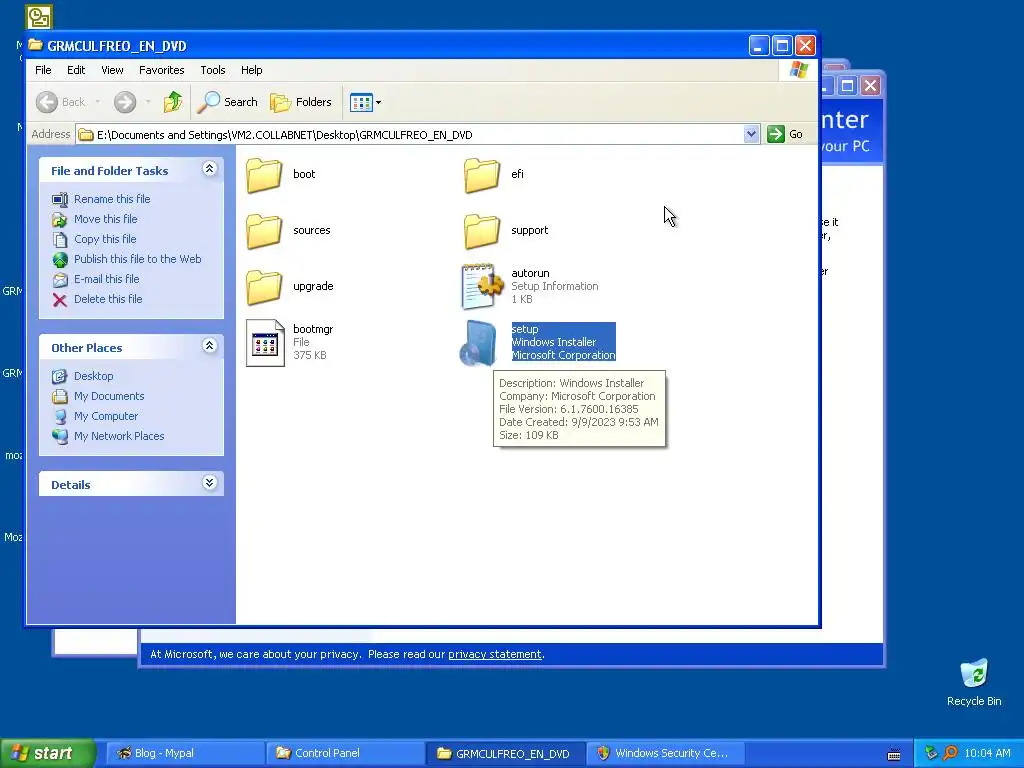Image resolution: width=1024 pixels, height=768 pixels.
Task: Select the sources folder icon
Action: [264, 231]
